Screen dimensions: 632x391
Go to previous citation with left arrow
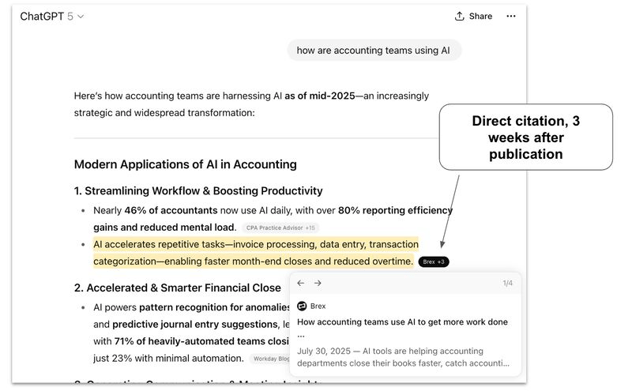click(x=301, y=283)
